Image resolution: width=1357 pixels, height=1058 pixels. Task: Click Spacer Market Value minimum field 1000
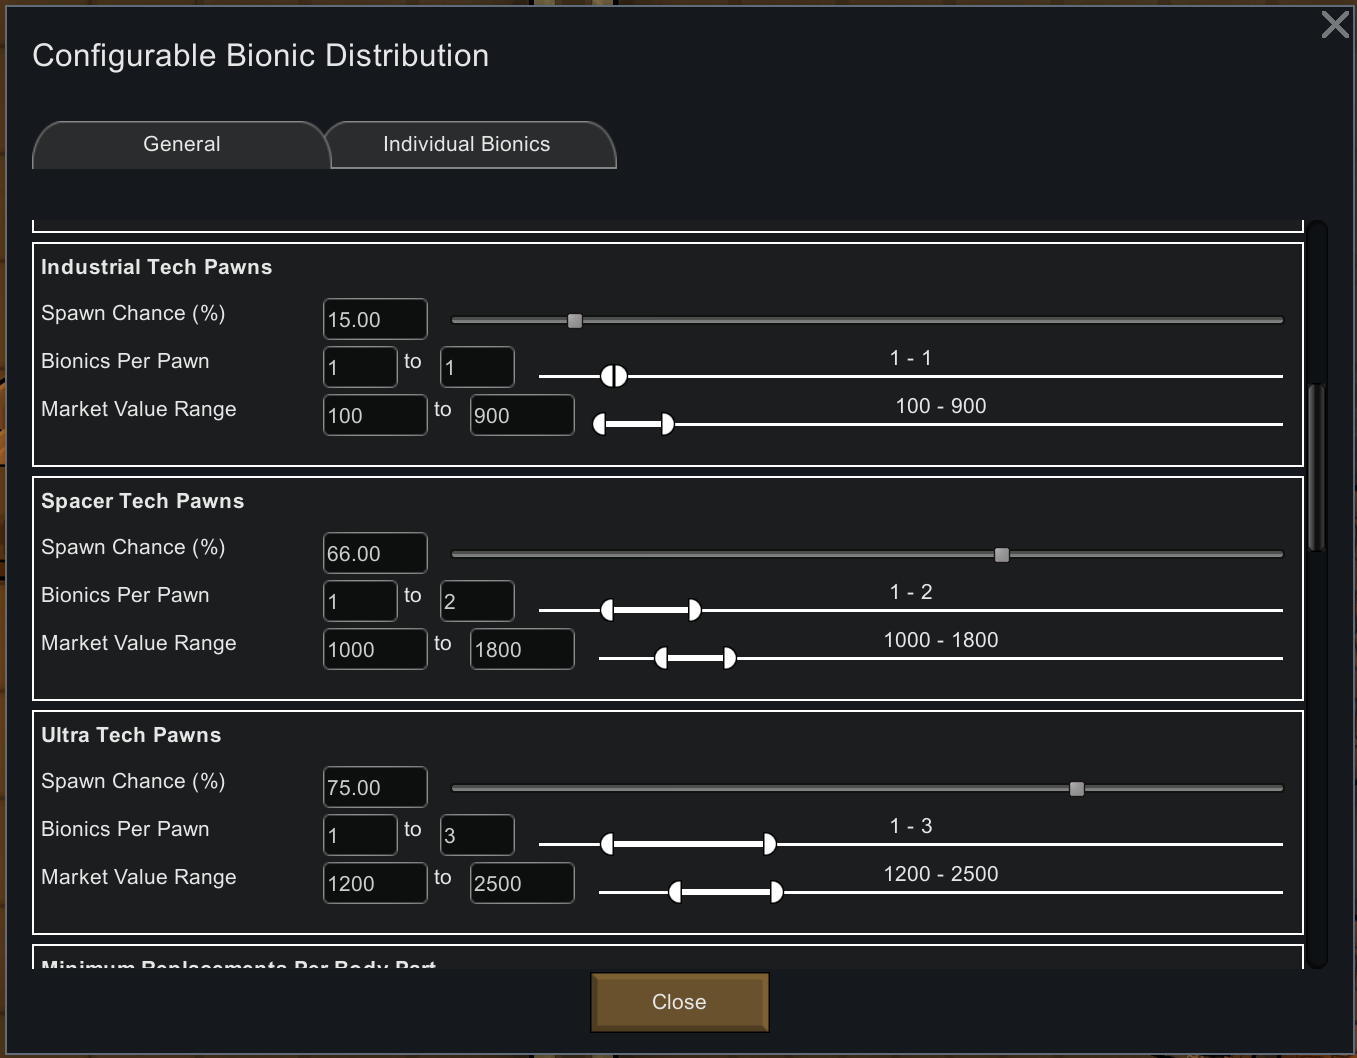[x=375, y=649]
